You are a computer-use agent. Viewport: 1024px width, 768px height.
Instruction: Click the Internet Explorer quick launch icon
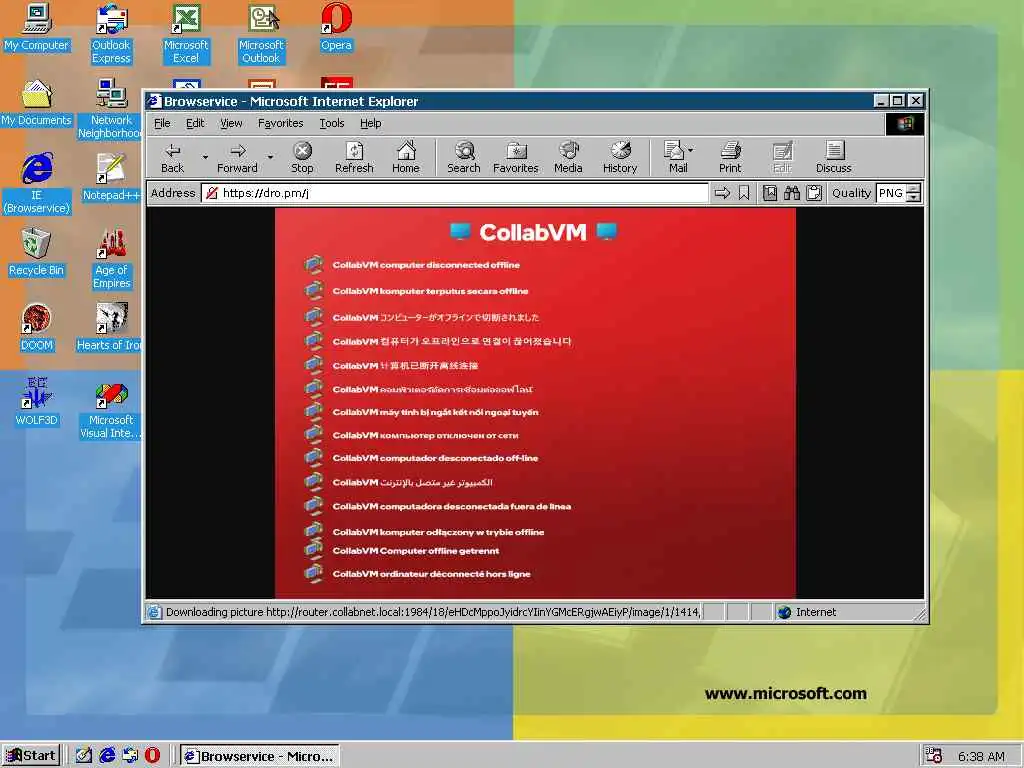coord(107,756)
